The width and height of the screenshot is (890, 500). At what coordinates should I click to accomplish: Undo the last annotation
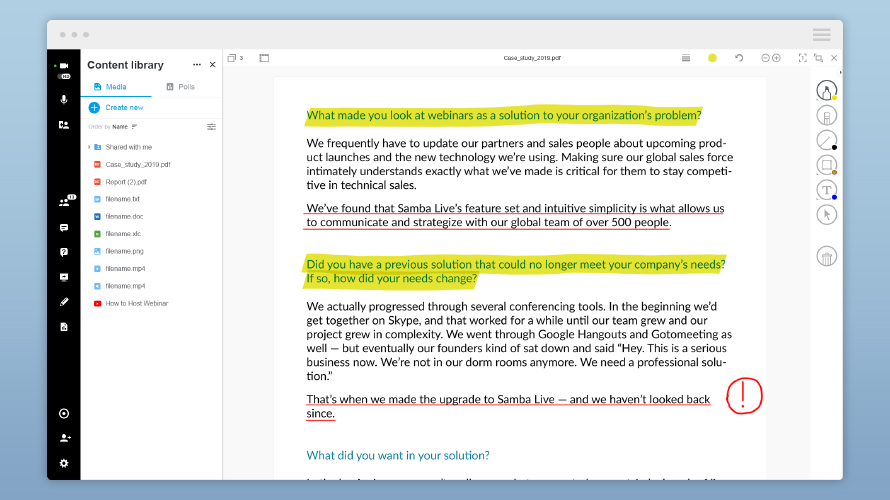pyautogui.click(x=739, y=58)
